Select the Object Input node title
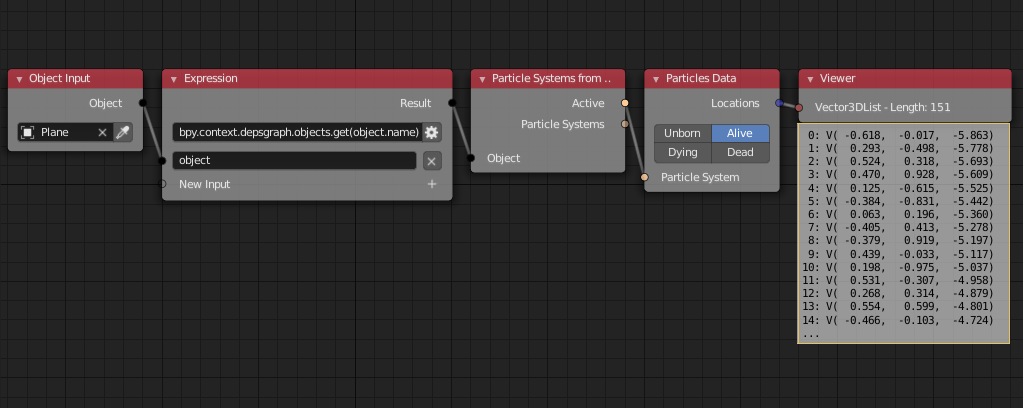This screenshot has height=408, width=1023. 60,78
